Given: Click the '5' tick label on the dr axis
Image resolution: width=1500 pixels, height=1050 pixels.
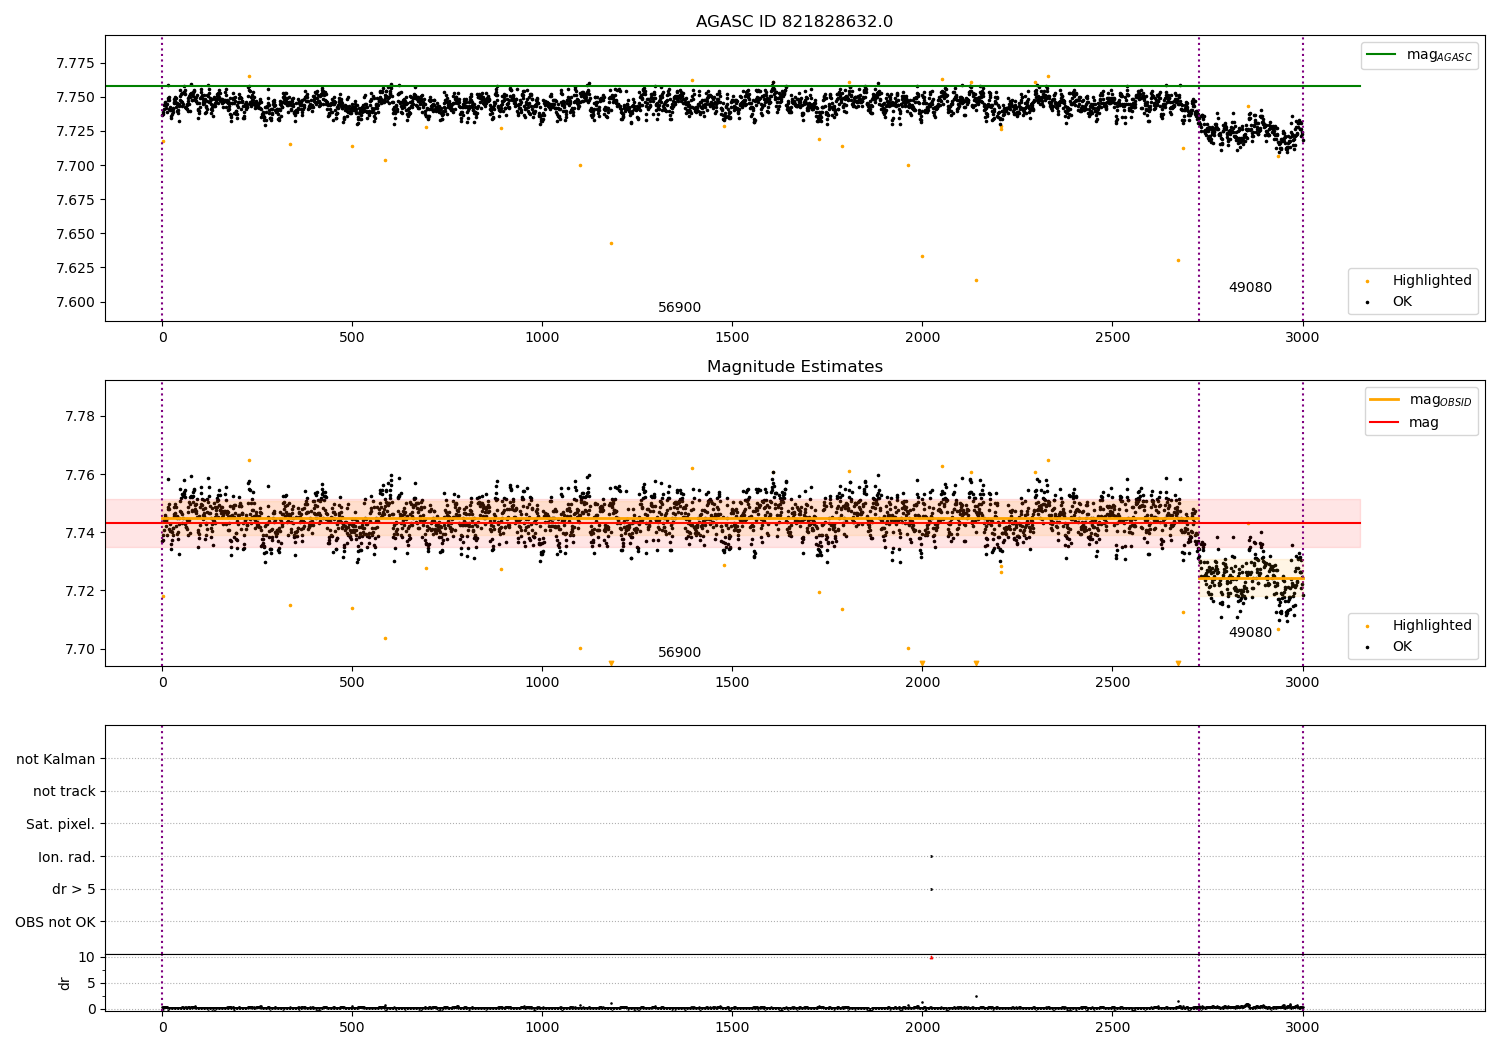Looking at the screenshot, I should tap(91, 984).
